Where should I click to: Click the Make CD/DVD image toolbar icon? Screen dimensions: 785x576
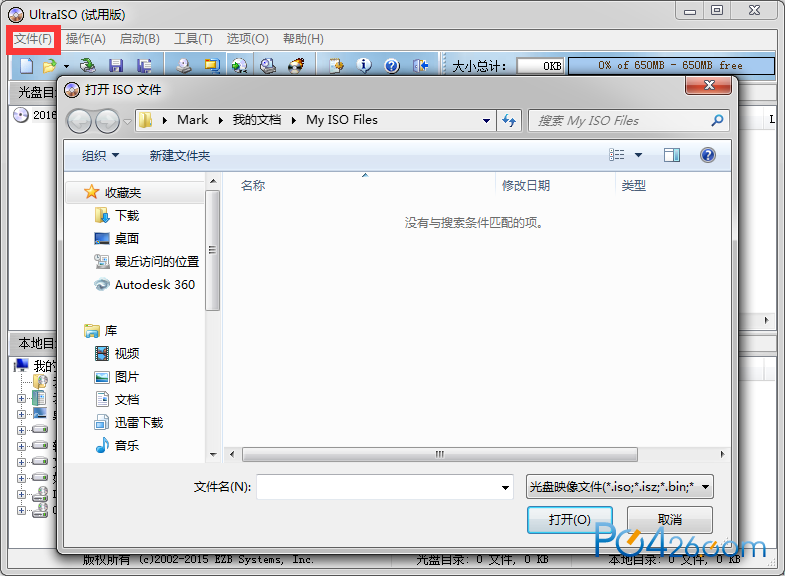(x=184, y=66)
